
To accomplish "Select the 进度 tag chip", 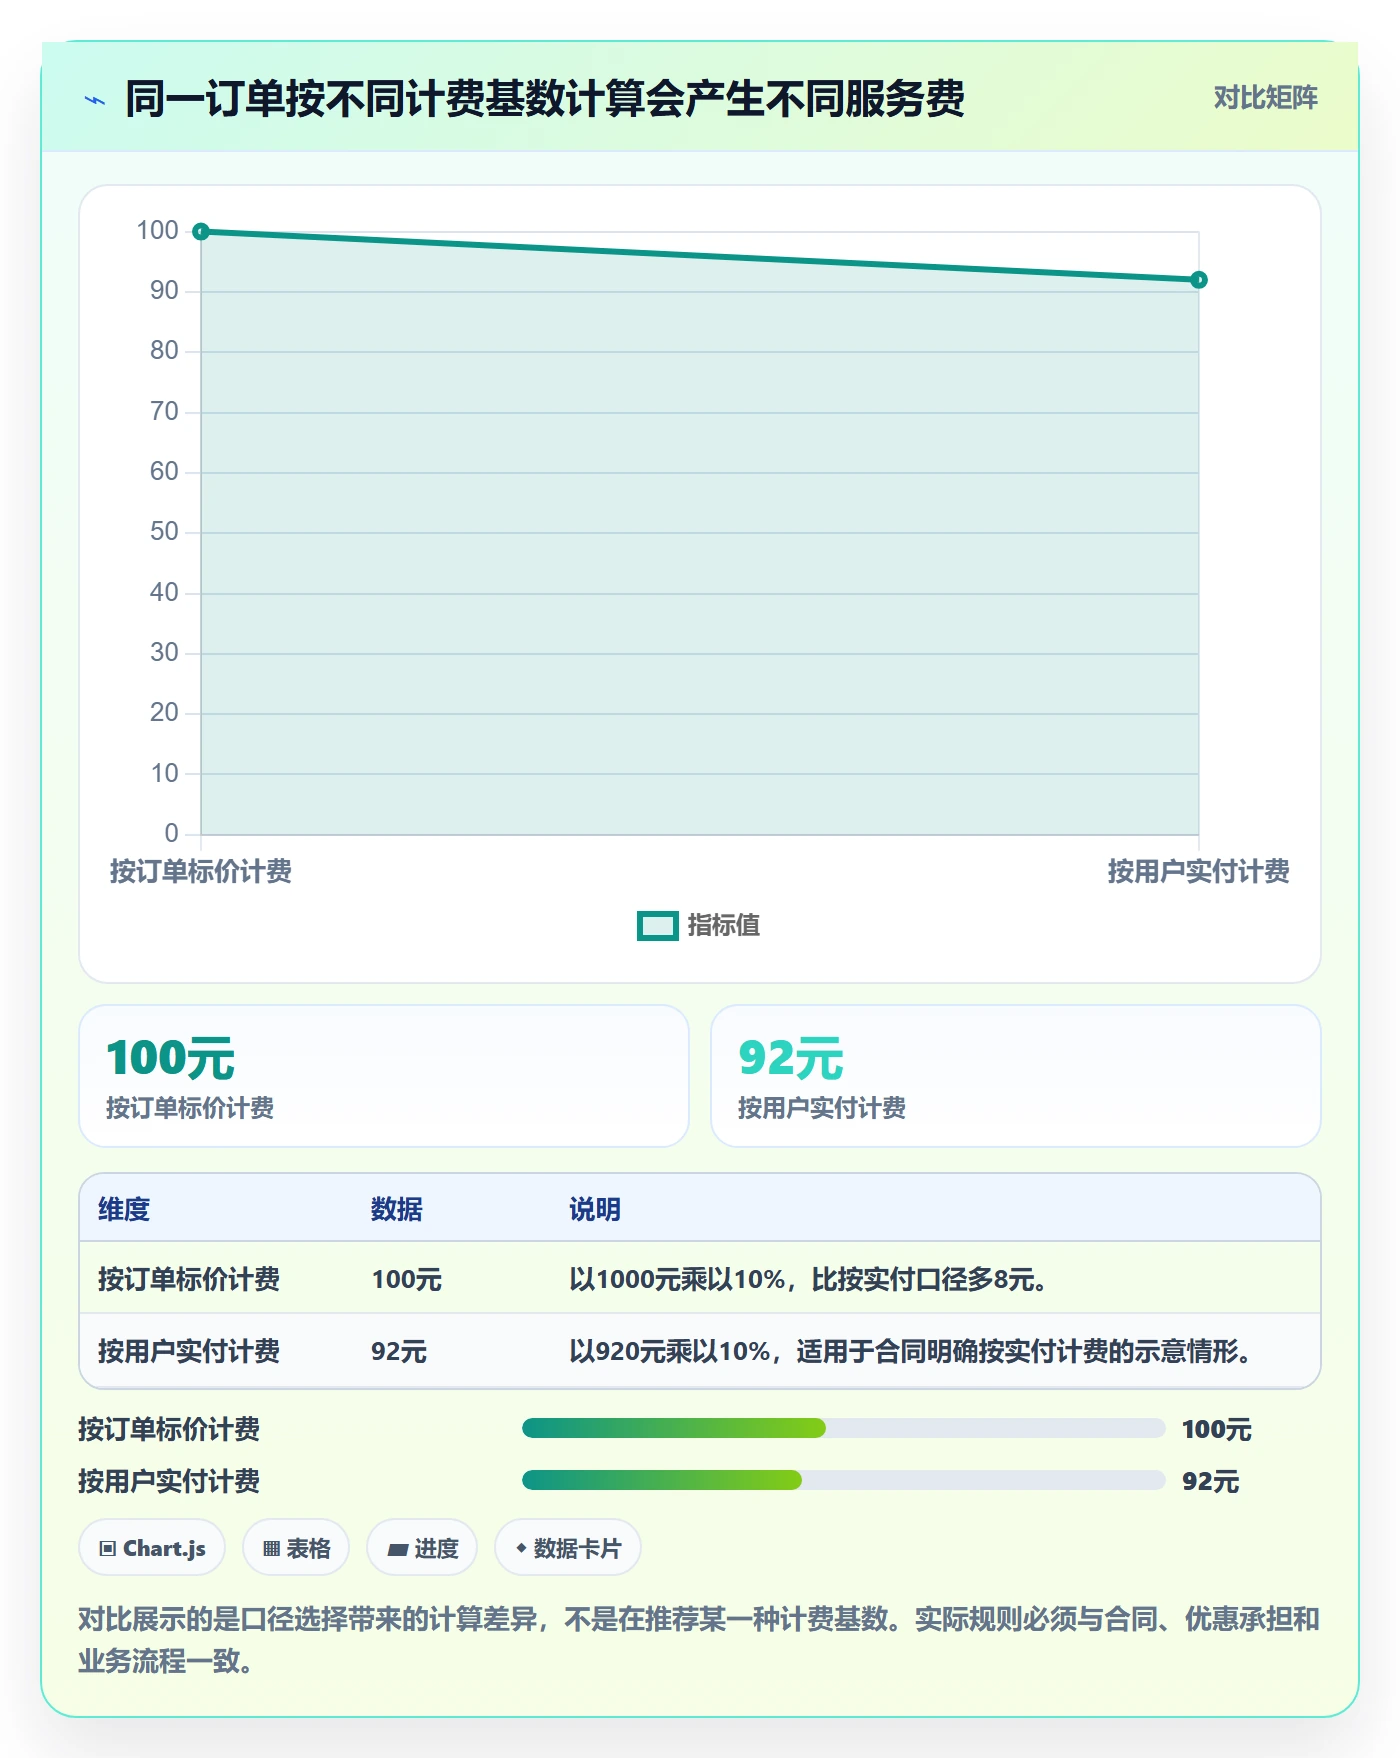I will point(422,1548).
